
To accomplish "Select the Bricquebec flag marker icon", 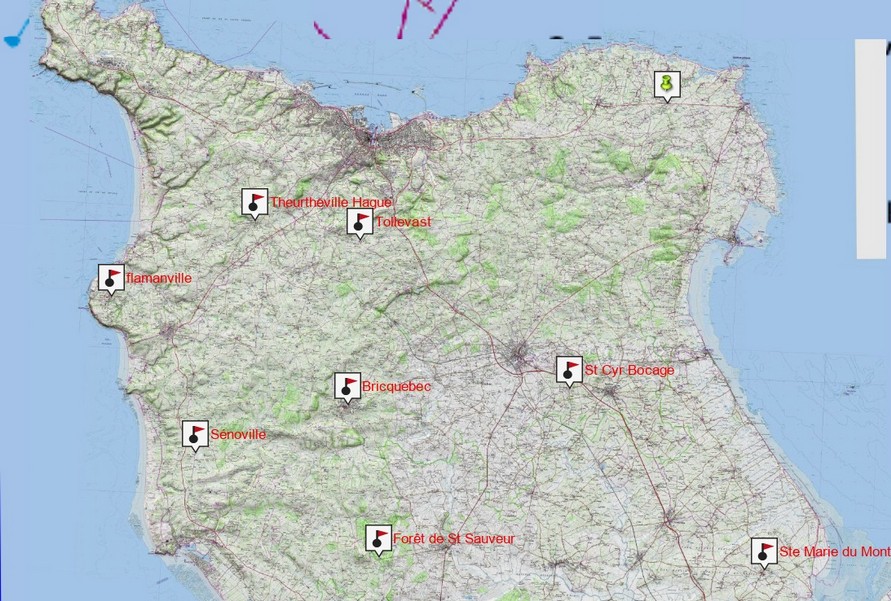I will click(347, 386).
